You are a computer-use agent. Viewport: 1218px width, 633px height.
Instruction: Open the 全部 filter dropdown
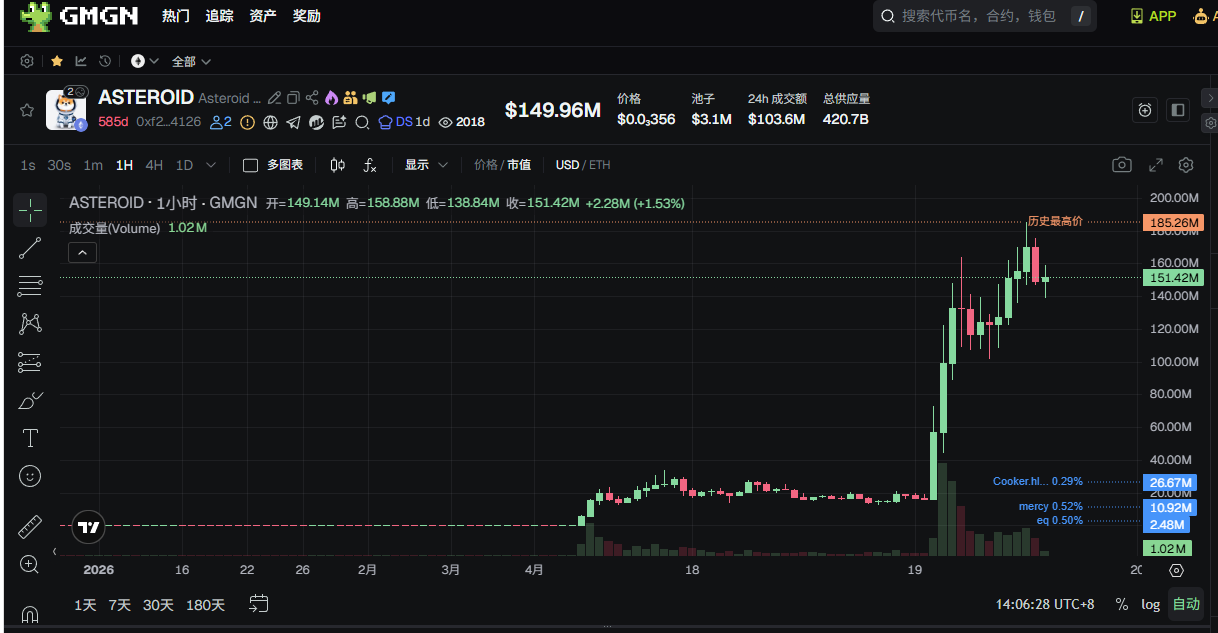point(191,61)
